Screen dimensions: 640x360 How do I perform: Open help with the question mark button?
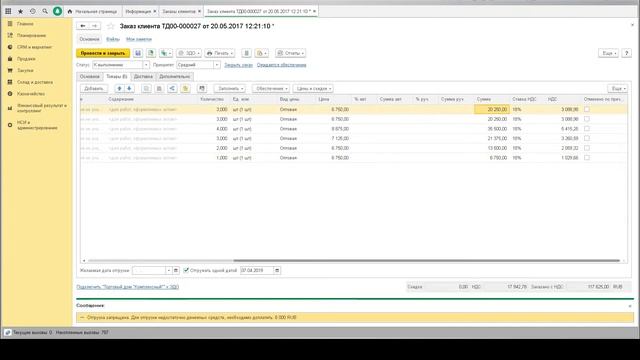627,53
